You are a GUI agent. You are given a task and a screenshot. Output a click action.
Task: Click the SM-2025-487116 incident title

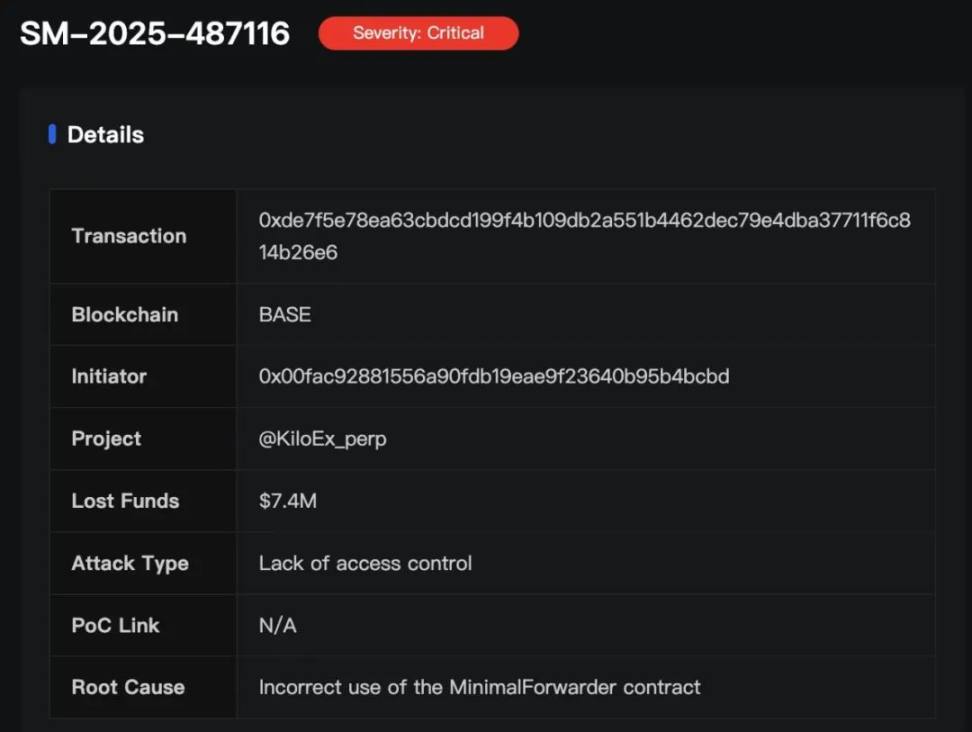point(155,33)
